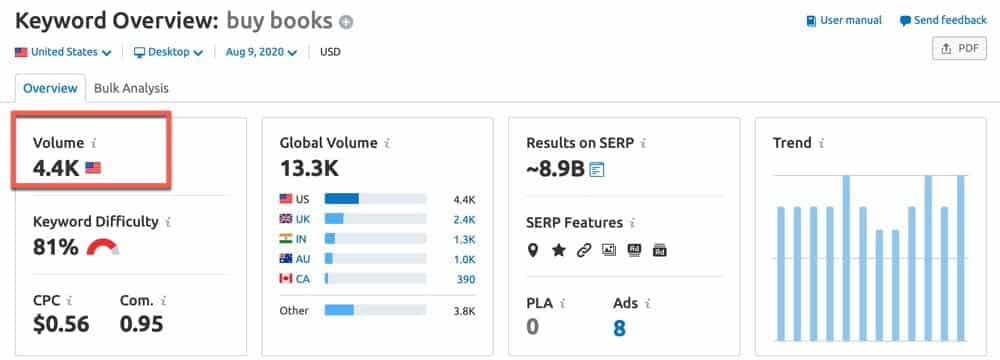1000x360 pixels.
Task: Open the Aug 9, 2020 date dropdown
Action: (x=261, y=52)
